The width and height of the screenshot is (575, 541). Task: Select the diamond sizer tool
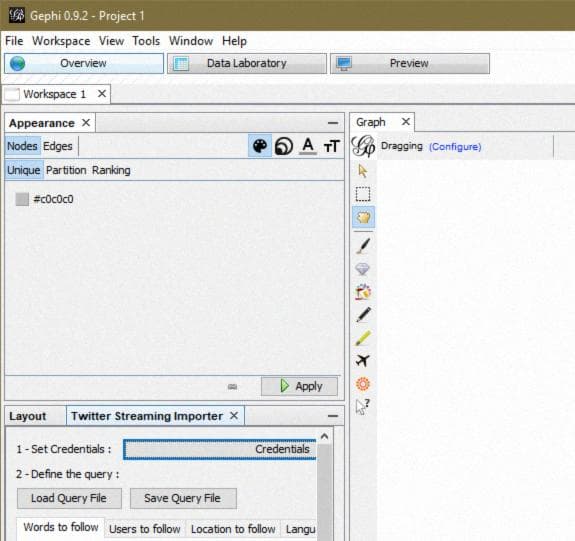tap(363, 269)
